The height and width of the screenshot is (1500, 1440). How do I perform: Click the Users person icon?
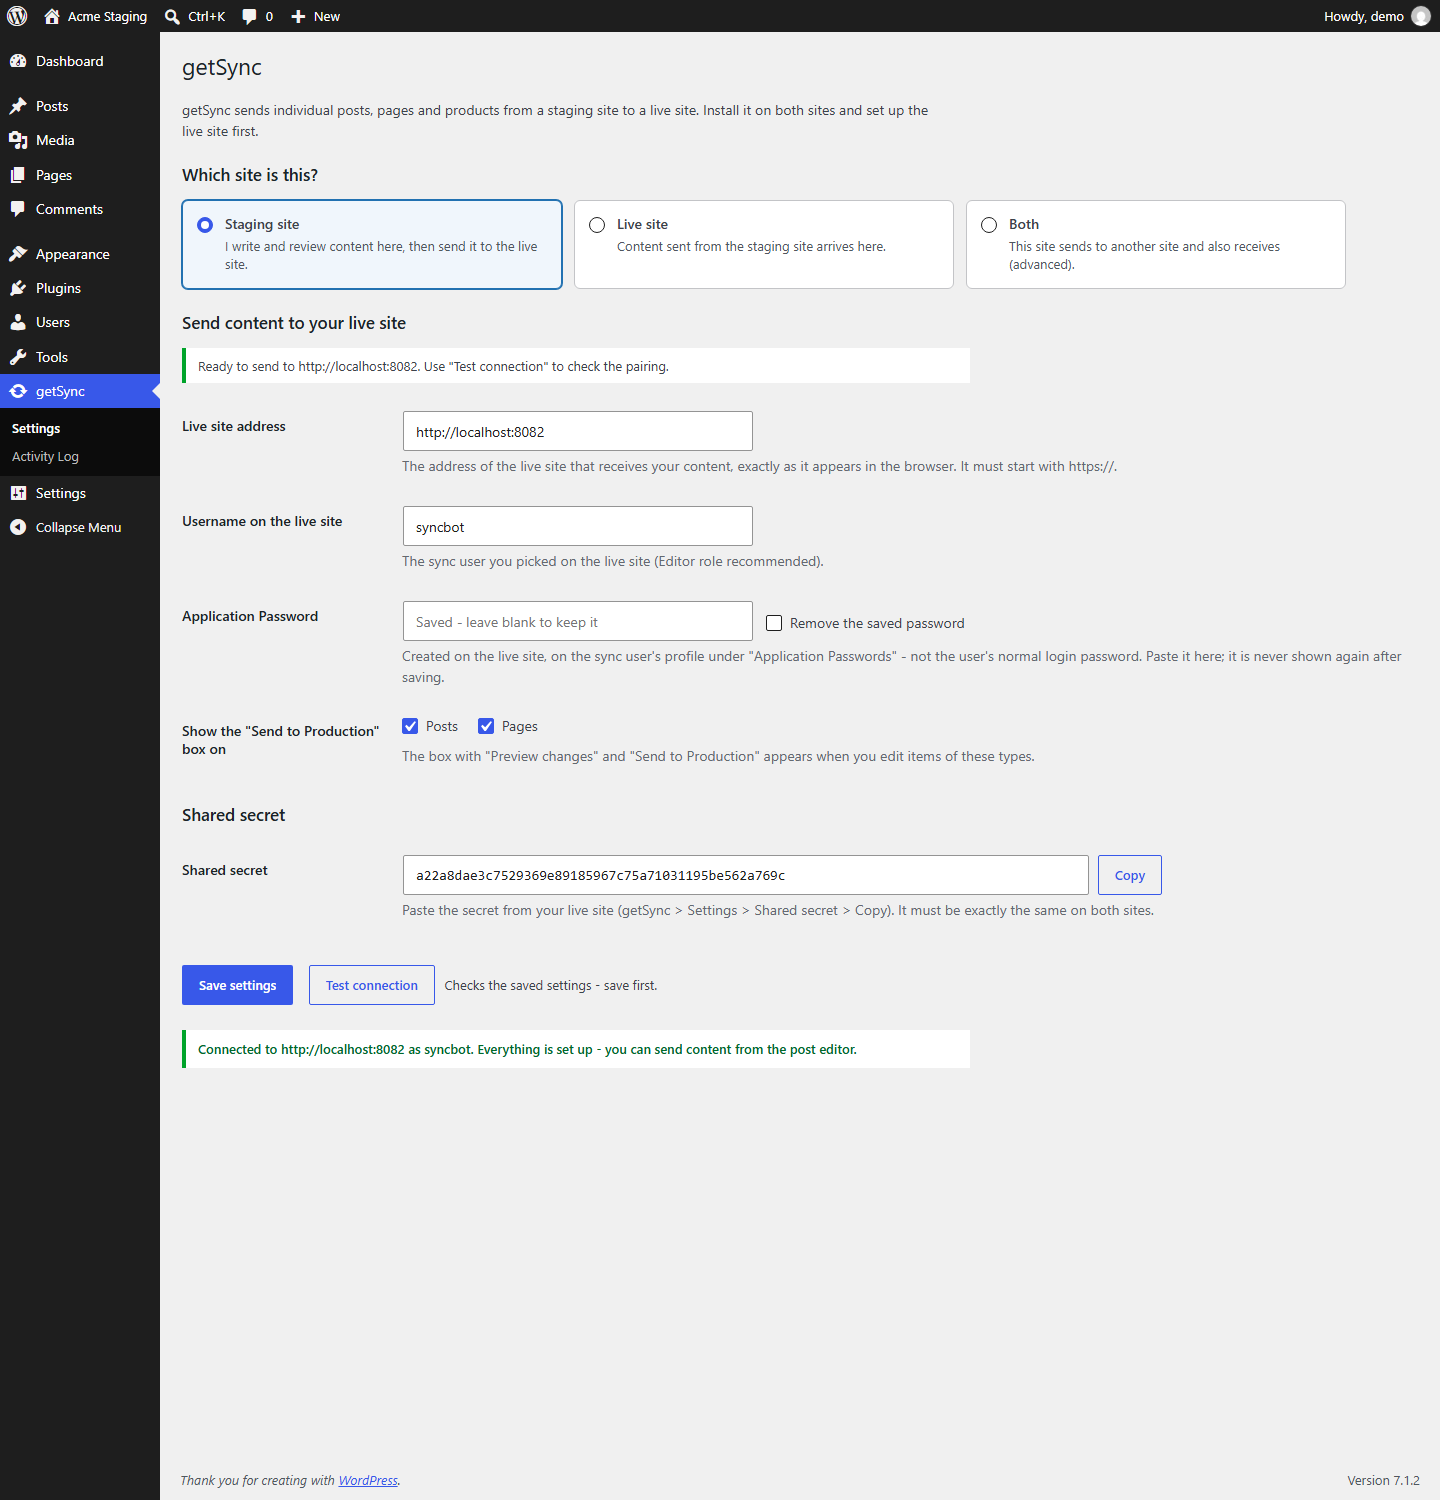coord(18,322)
